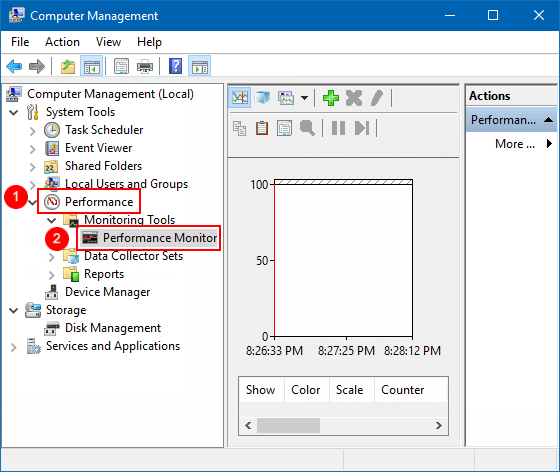Add a counter with green plus
The height and width of the screenshot is (472, 560).
click(x=331, y=98)
